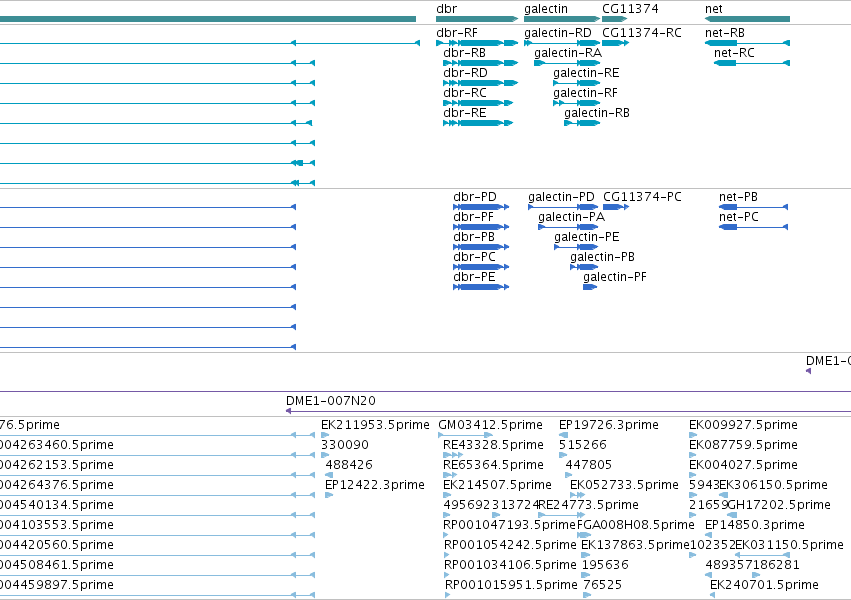This screenshot has width=851, height=600.
Task: Select the FGA008H08.5prime EST label
Action: tap(636, 525)
